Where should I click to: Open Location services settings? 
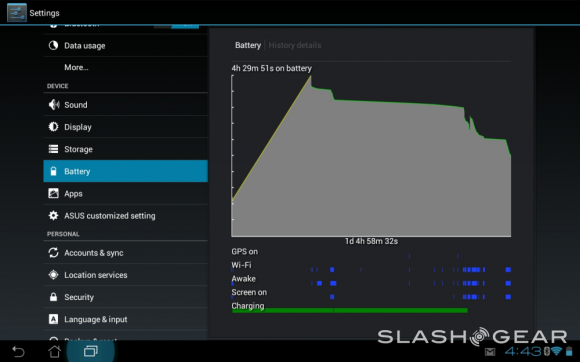[x=125, y=275]
